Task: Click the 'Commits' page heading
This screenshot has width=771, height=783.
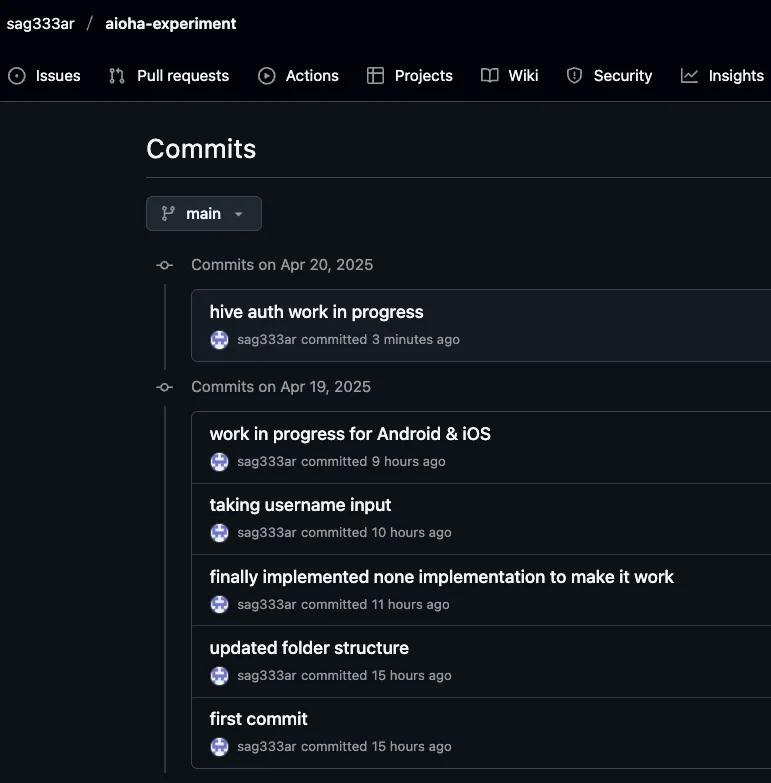Action: 201,149
